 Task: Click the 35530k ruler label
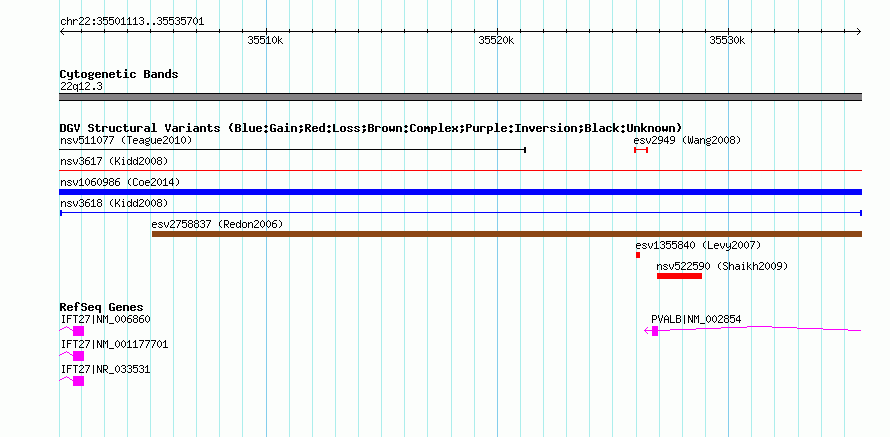(727, 41)
